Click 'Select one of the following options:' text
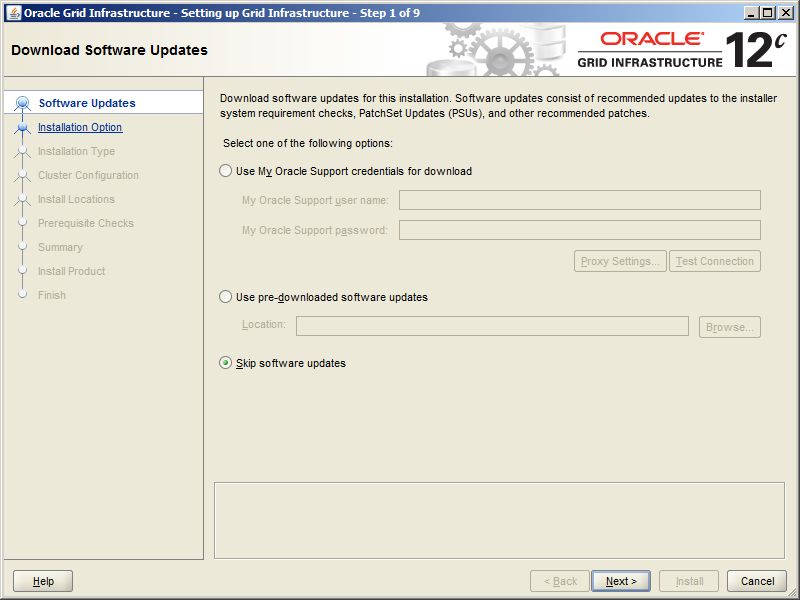 (x=308, y=143)
